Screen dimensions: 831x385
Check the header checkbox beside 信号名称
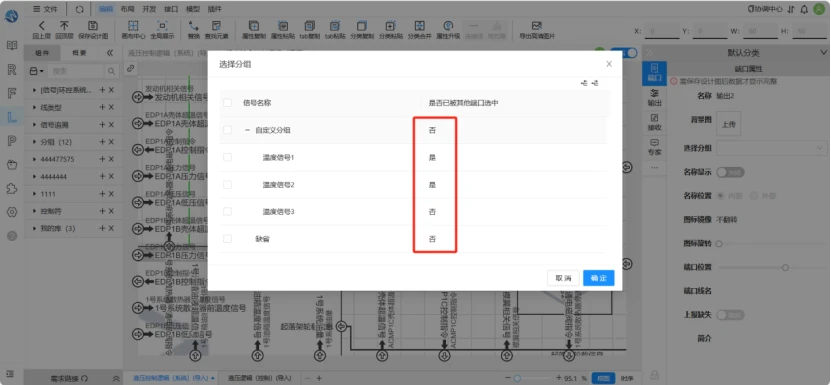[x=227, y=103]
